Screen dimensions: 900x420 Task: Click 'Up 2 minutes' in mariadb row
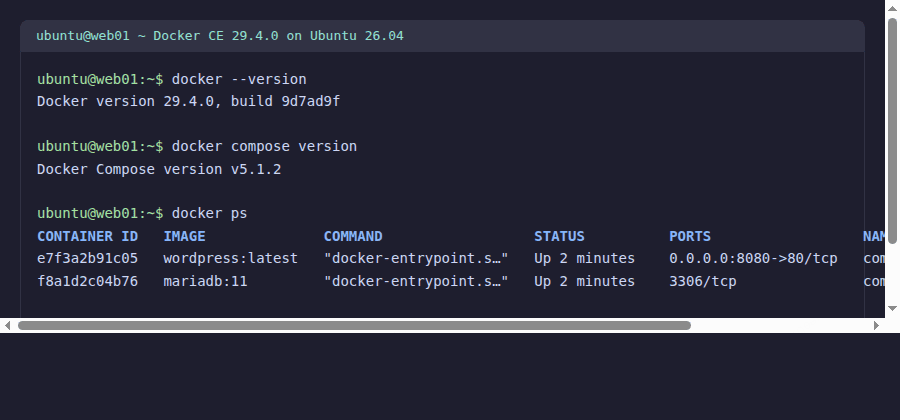point(584,282)
